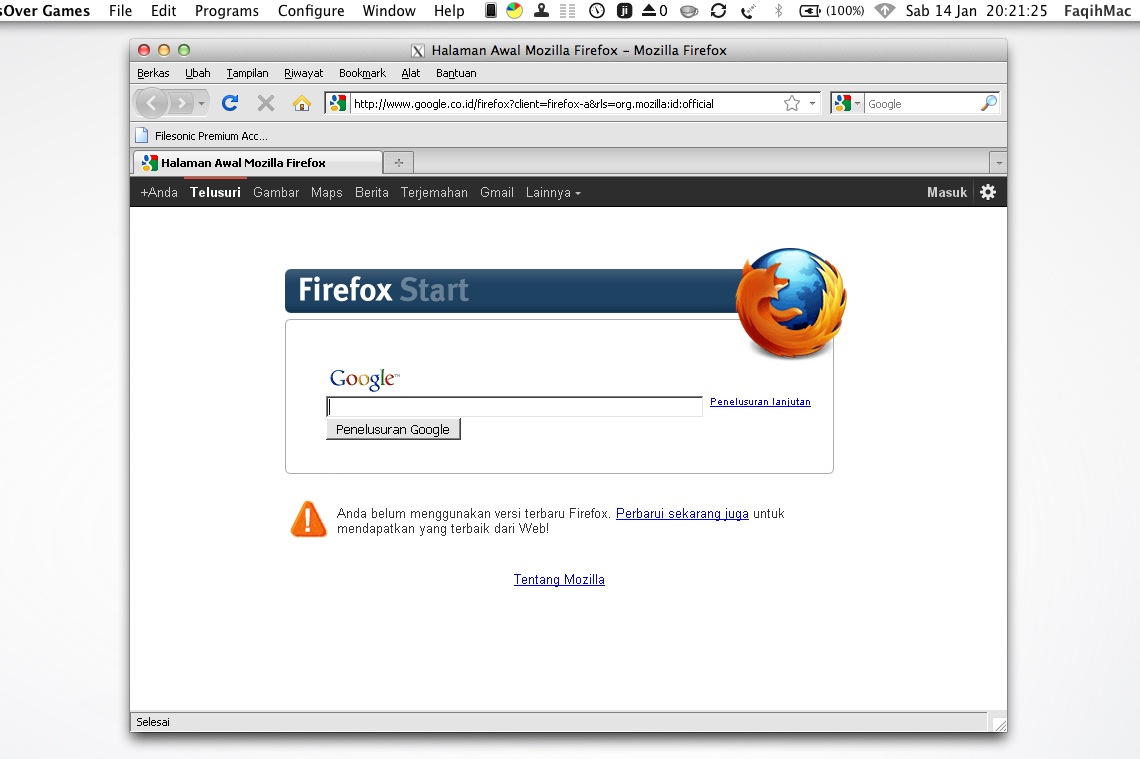Open the Filesonic Premium Acc... bookmark
The width and height of the screenshot is (1140, 759).
[202, 136]
